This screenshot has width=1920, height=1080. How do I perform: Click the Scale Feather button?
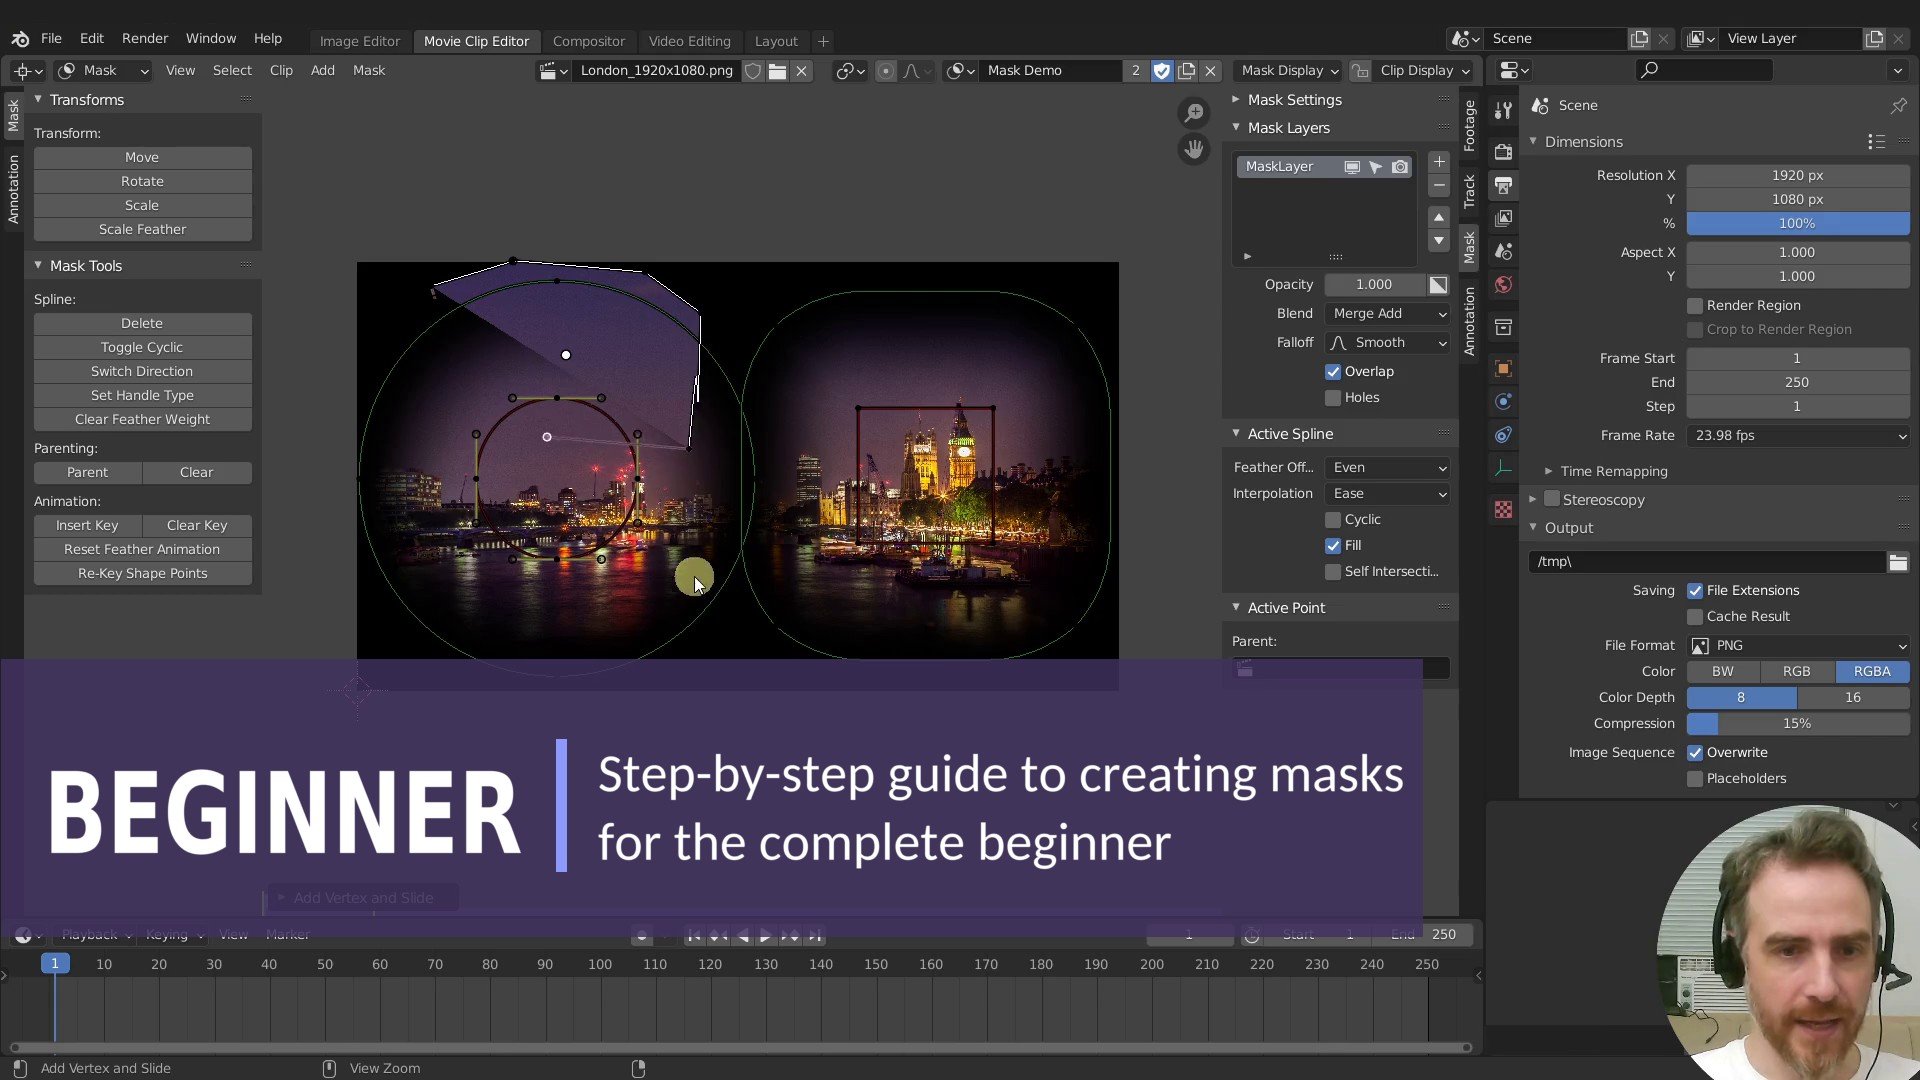pos(142,229)
